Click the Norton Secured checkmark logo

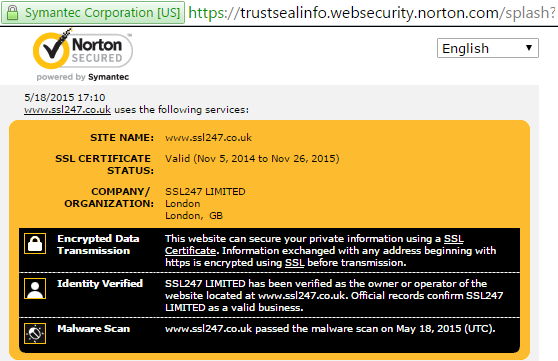[83, 49]
